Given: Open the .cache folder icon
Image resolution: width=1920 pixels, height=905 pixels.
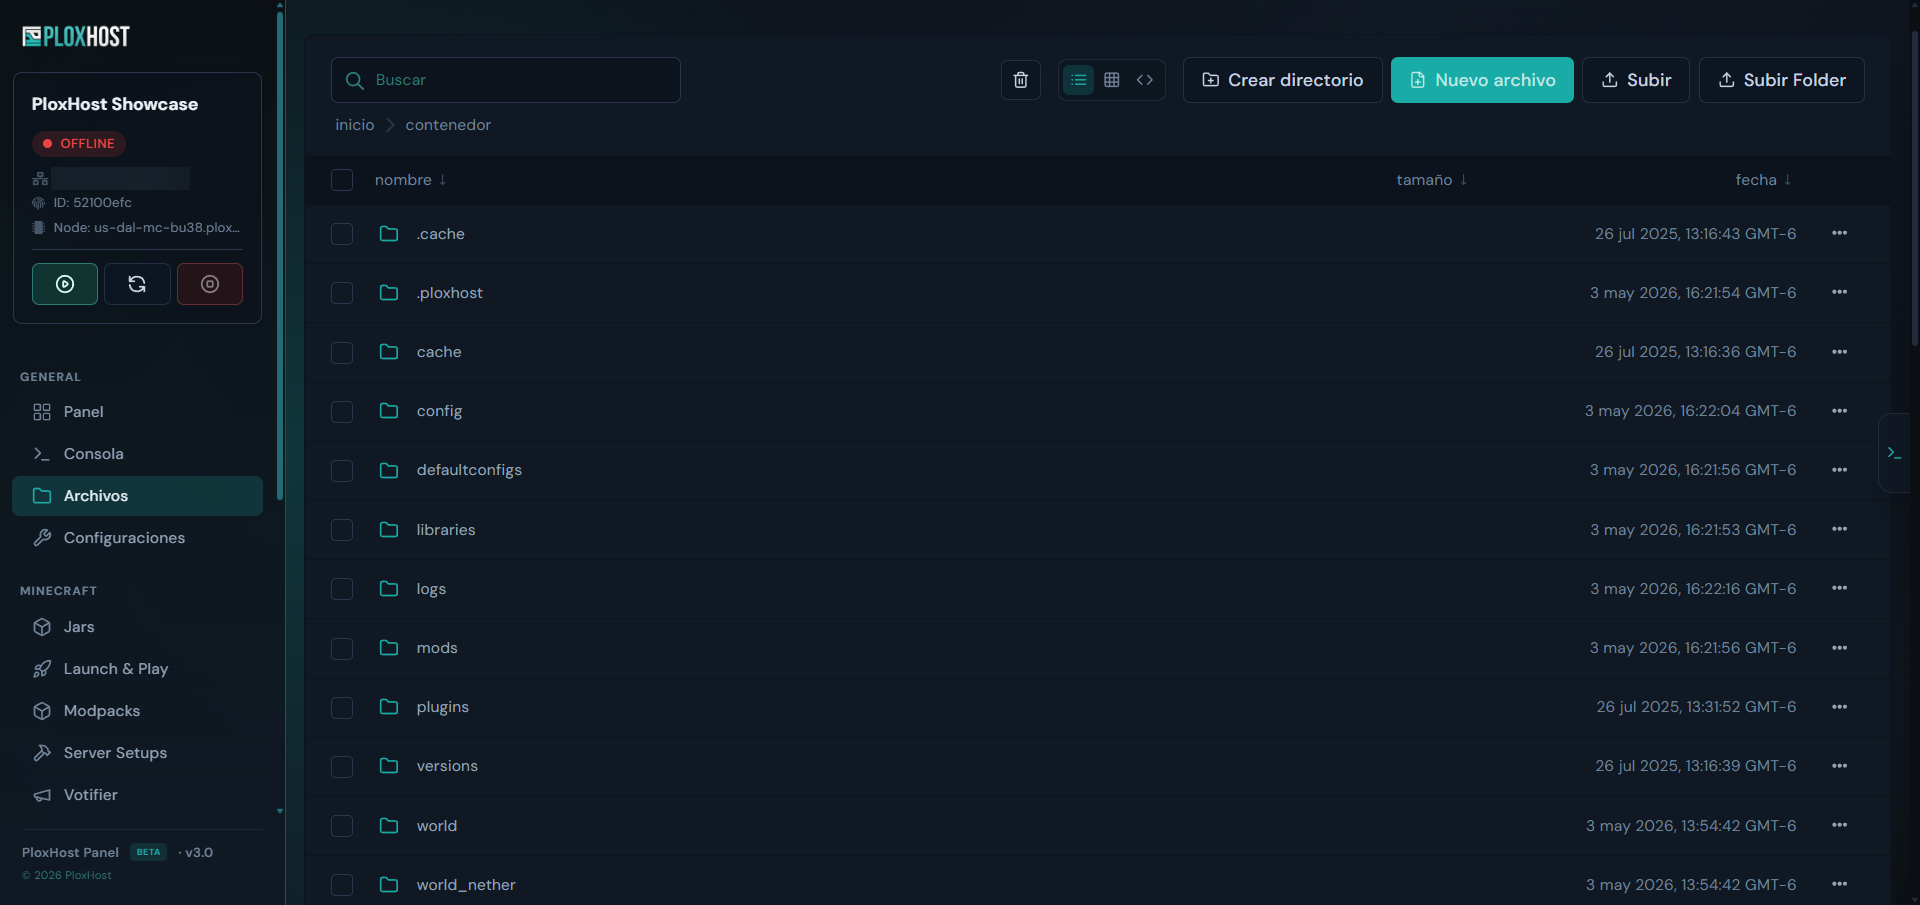Looking at the screenshot, I should [x=389, y=234].
